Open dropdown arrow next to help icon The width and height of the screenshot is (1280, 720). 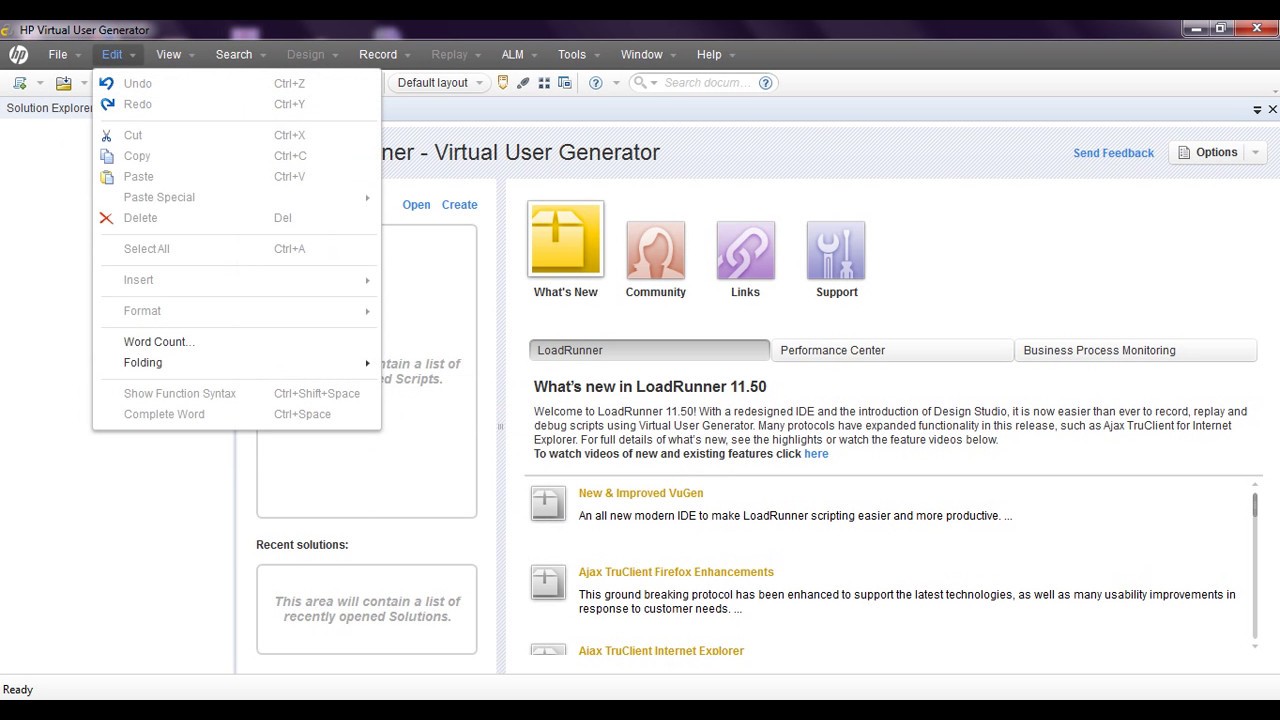tap(616, 83)
